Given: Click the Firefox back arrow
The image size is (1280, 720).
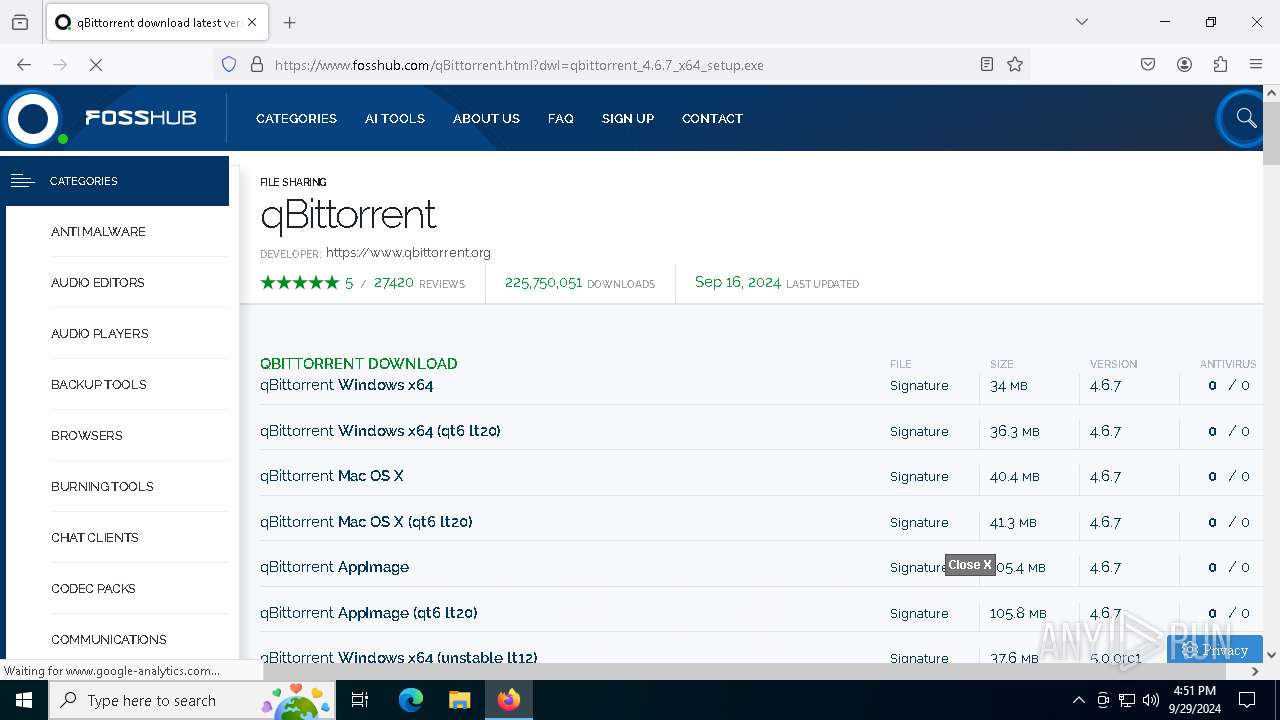Looking at the screenshot, I should [24, 65].
